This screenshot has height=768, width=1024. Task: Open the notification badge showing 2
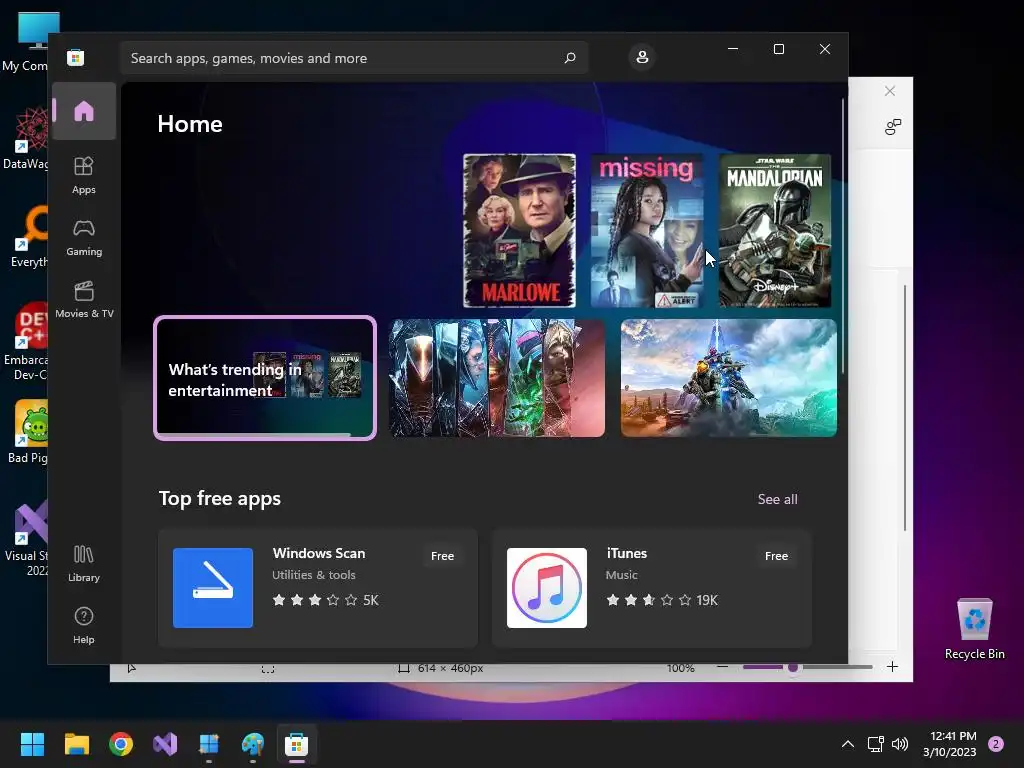tap(996, 744)
